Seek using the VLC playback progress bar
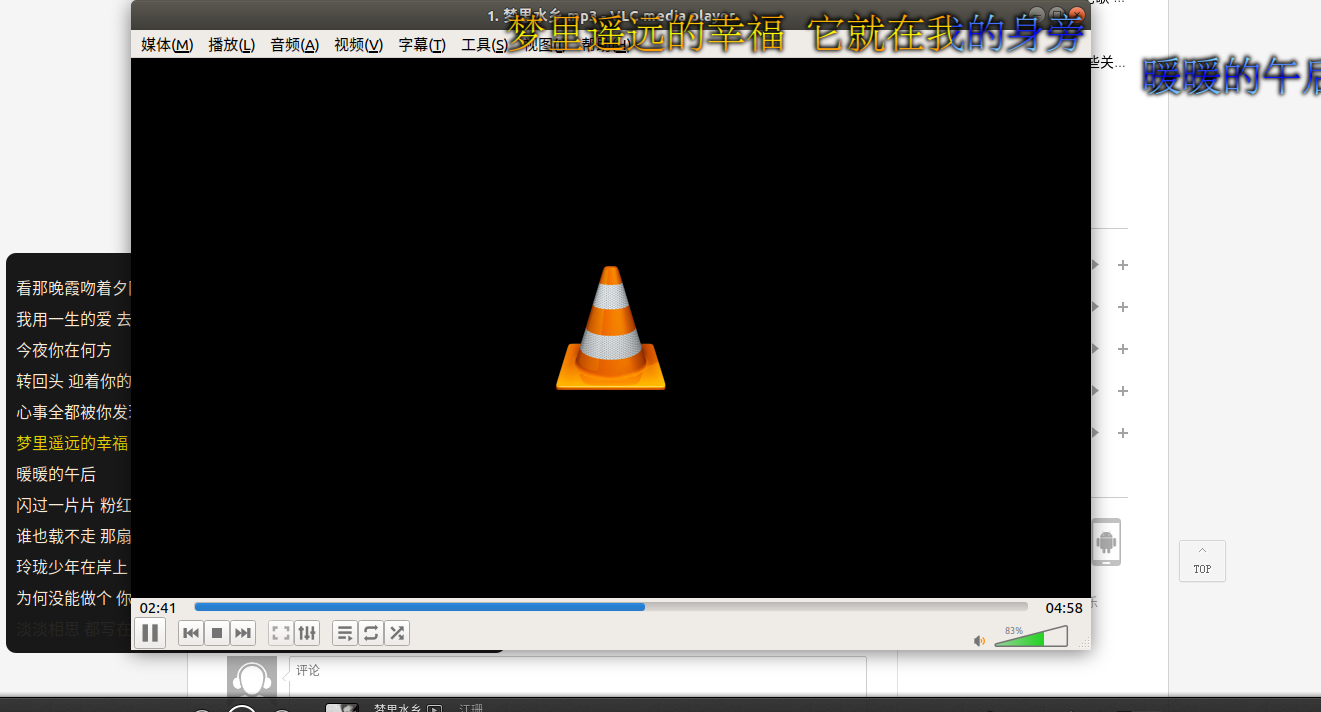Image resolution: width=1321 pixels, height=712 pixels. [611, 607]
